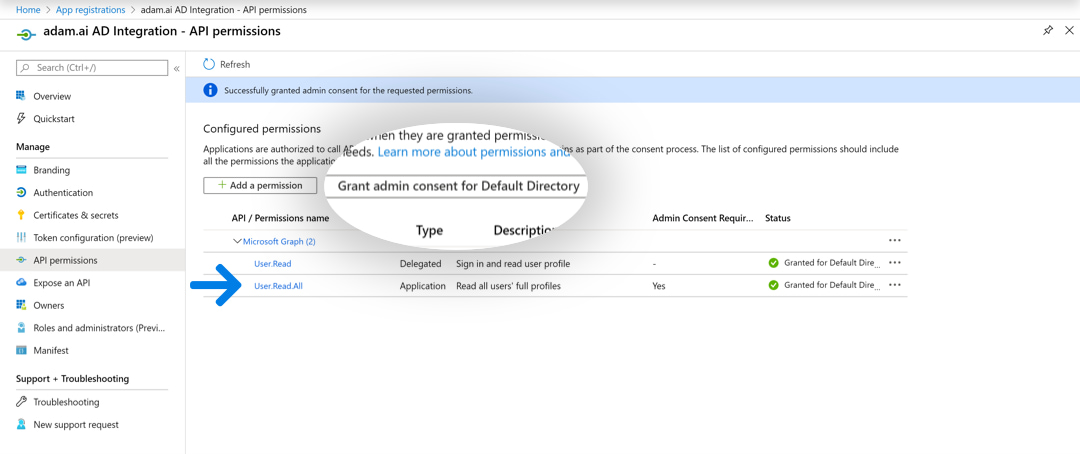Click the New support request icon
Screen dimensions: 1080x454
click(21, 424)
